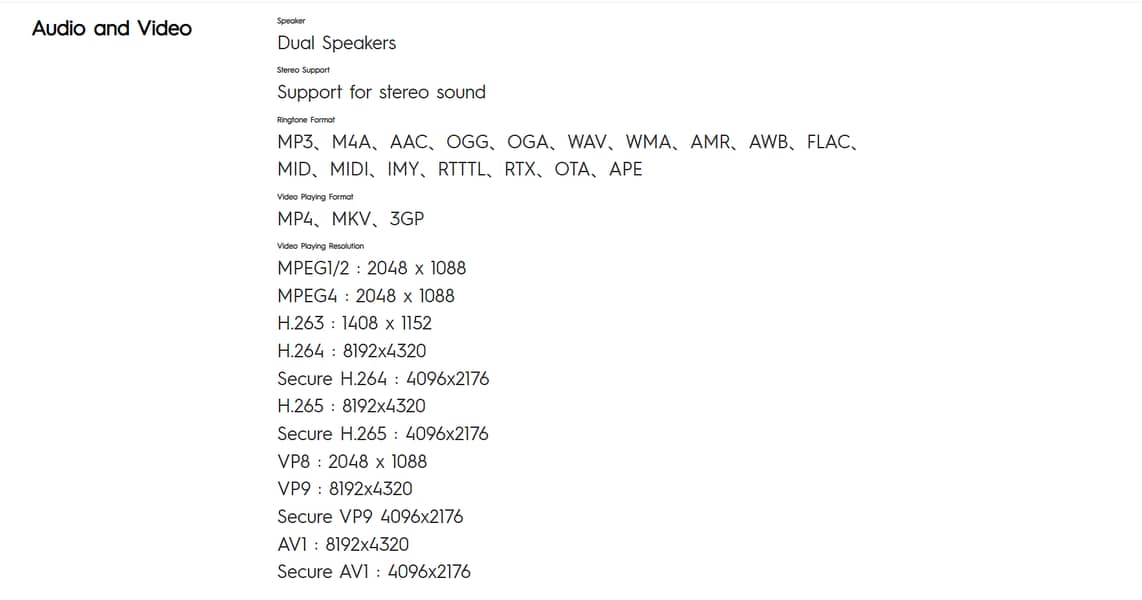Click the MKV video format entry

pos(351,219)
